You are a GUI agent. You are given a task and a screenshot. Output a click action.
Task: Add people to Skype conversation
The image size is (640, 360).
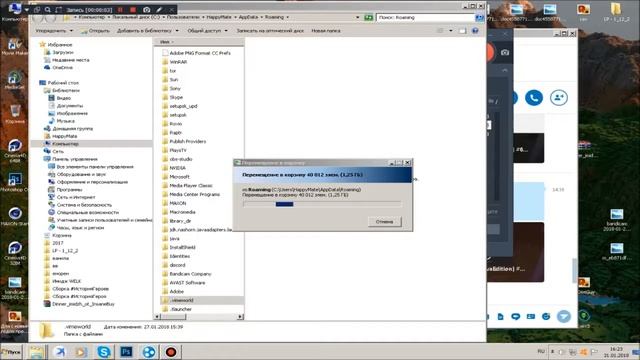pos(559,98)
